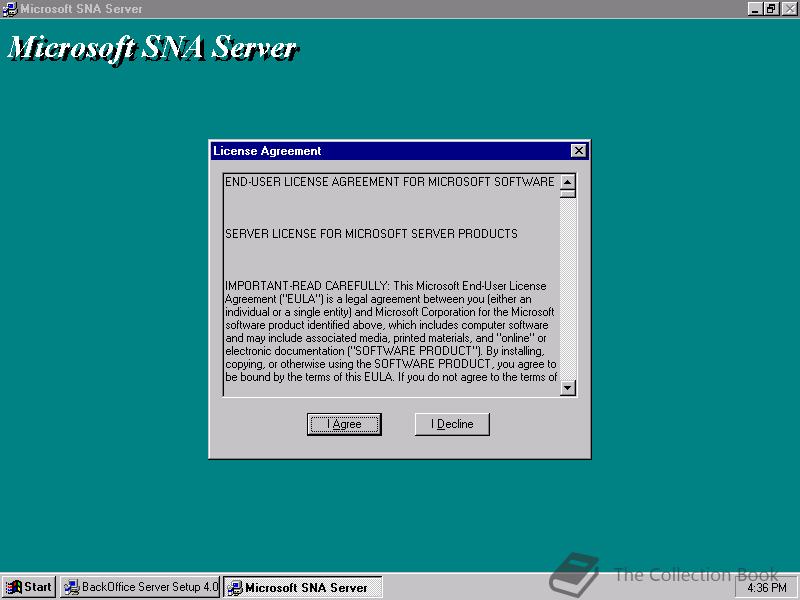Click the Start button Windows logo
The image size is (800, 600).
(x=13, y=587)
